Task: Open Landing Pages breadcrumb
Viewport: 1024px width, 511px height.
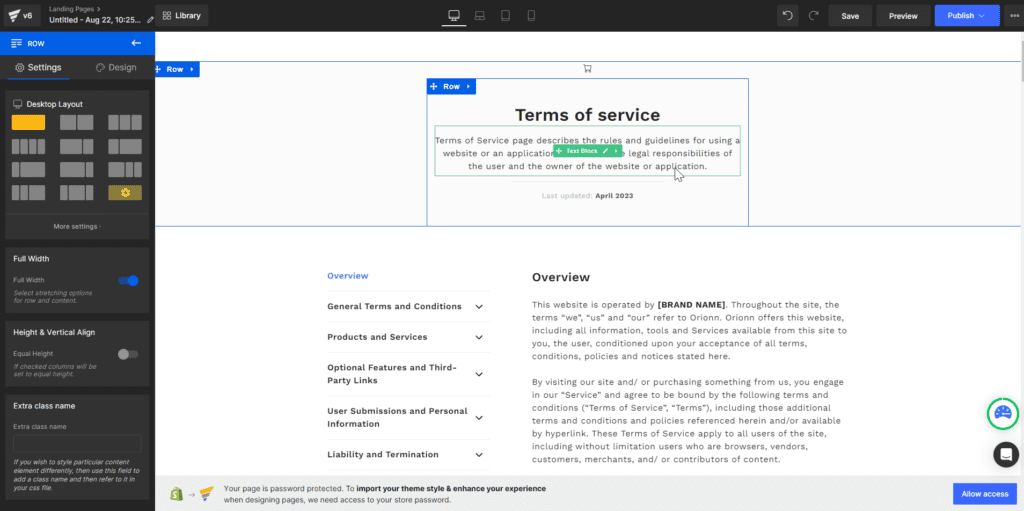Action: pos(71,9)
